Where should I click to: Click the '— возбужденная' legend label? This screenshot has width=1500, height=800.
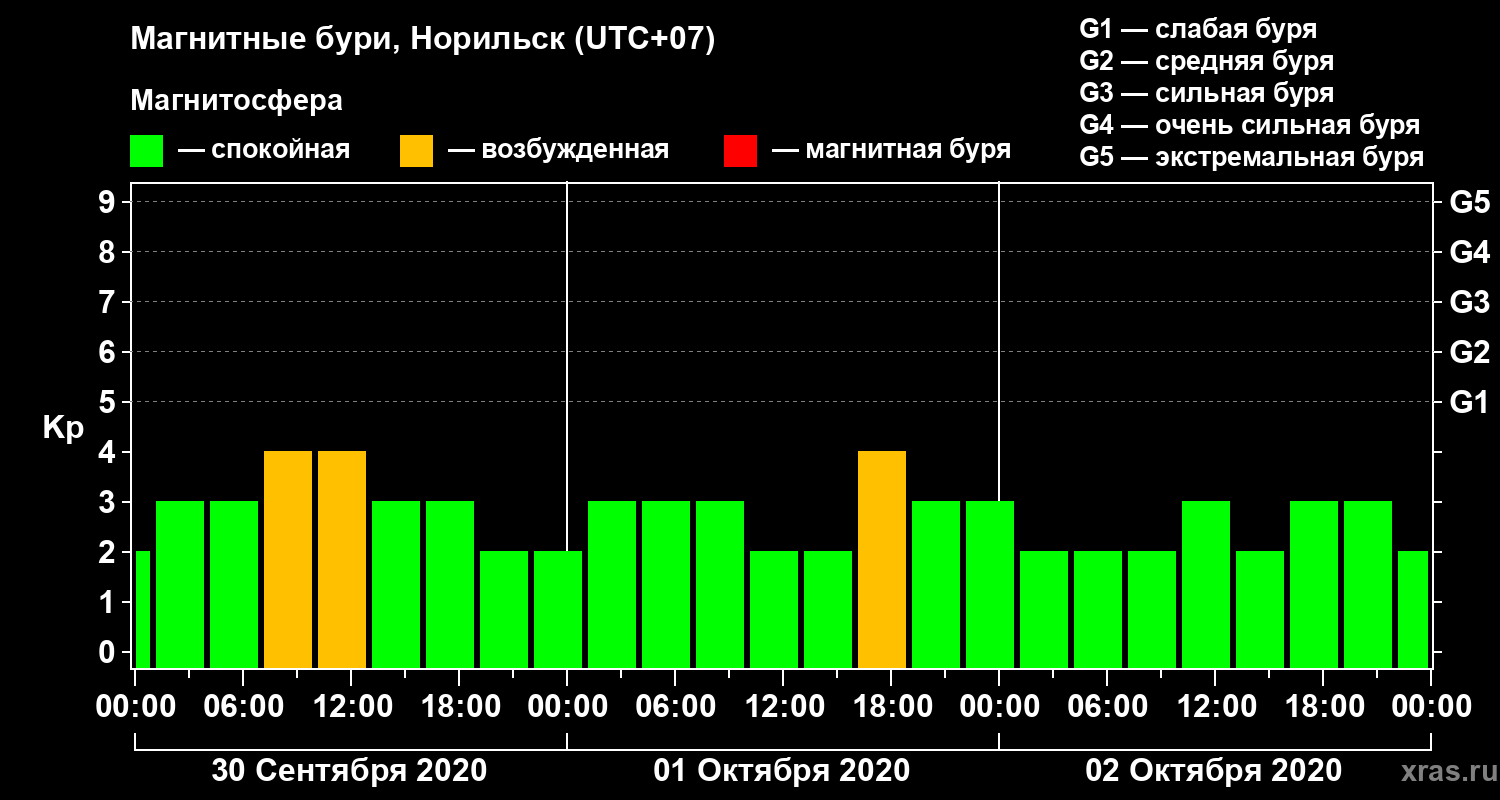coord(558,150)
